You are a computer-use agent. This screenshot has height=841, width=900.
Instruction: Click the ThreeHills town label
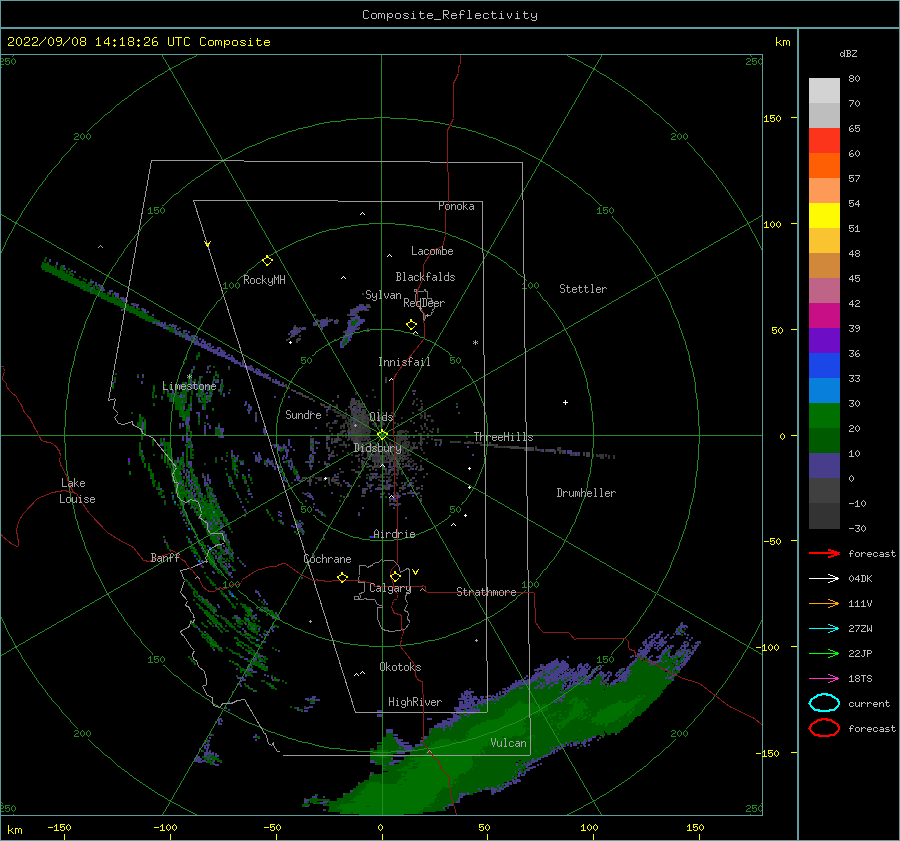(x=503, y=437)
